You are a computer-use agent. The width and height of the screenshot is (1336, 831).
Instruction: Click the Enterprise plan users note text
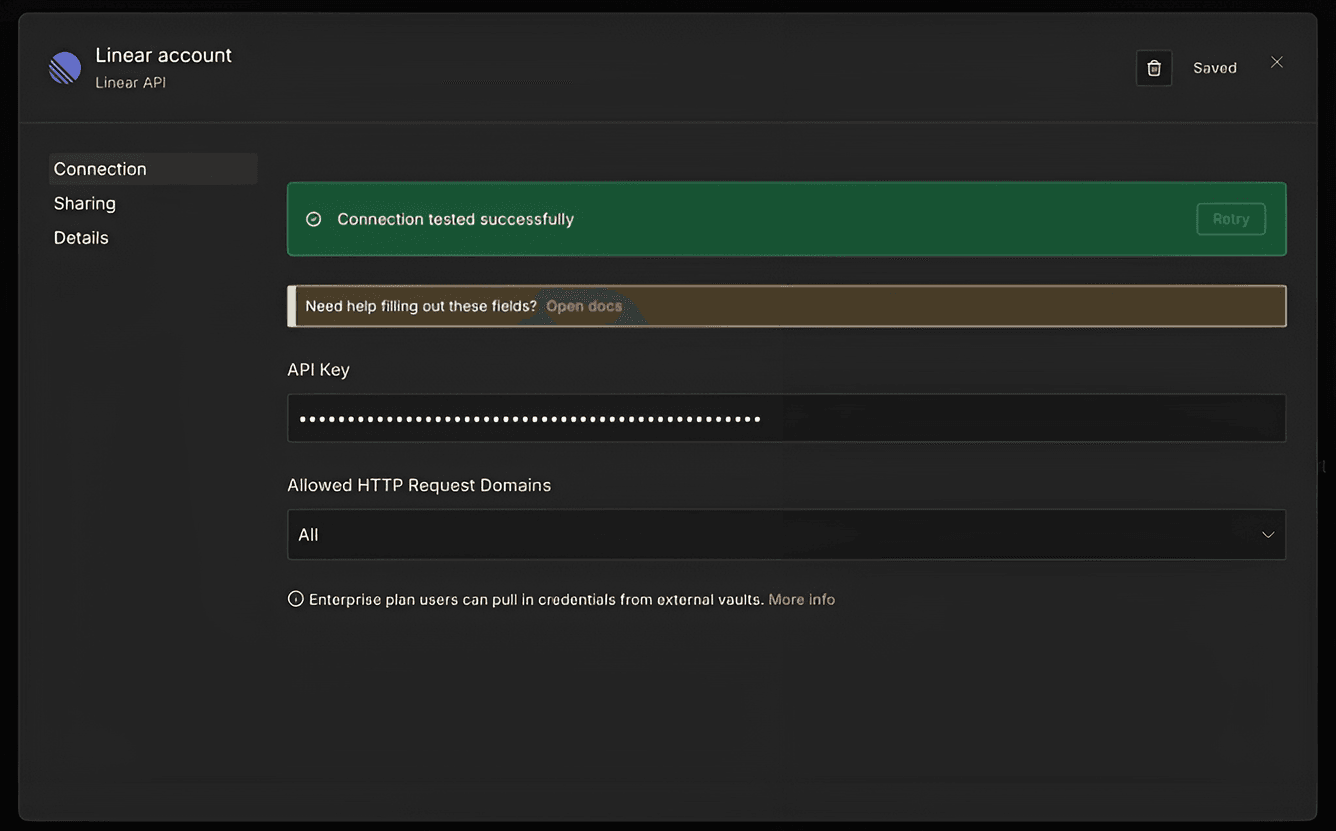click(536, 599)
